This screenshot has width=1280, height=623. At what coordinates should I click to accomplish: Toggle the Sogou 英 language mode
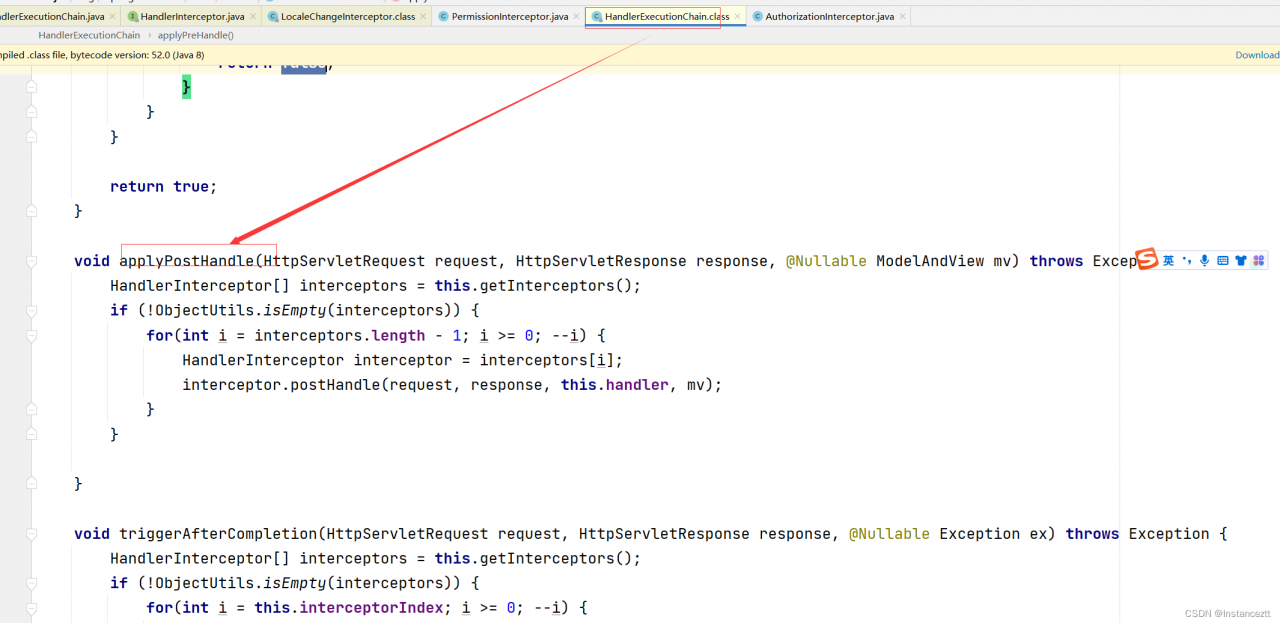(x=1168, y=261)
